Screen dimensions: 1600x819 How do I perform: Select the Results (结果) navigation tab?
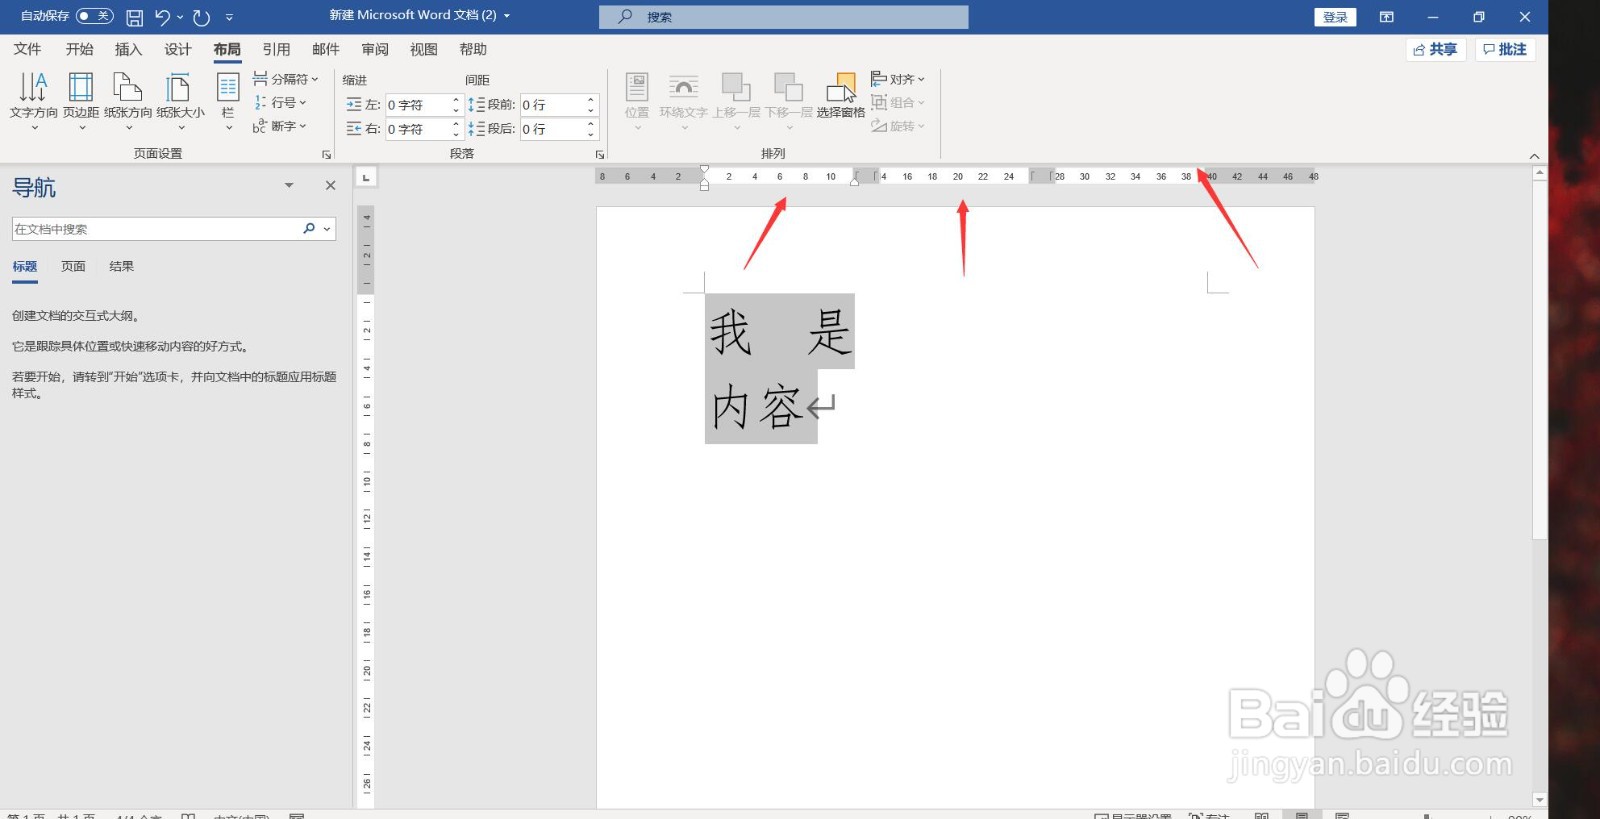point(121,266)
